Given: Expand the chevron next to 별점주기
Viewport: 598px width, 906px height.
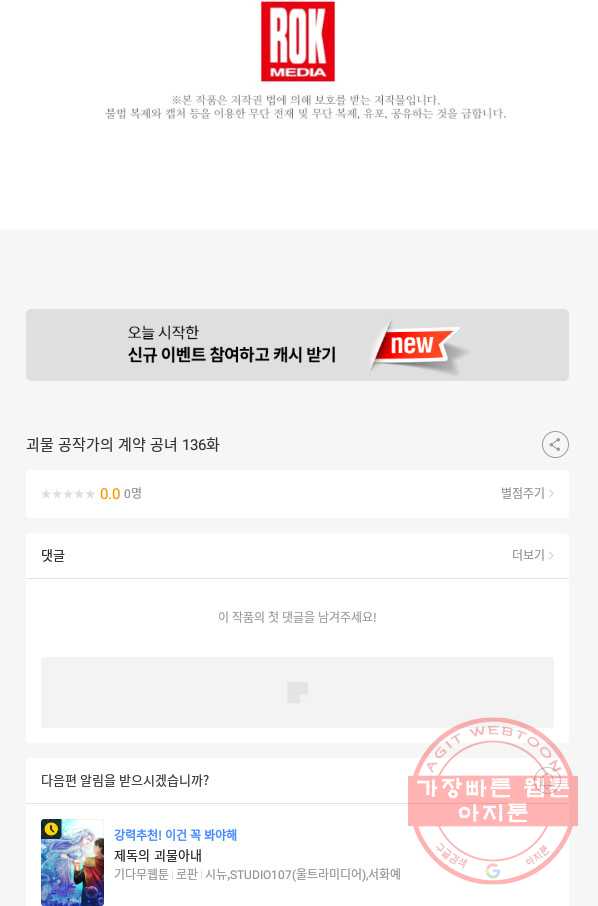Looking at the screenshot, I should click(x=552, y=493).
